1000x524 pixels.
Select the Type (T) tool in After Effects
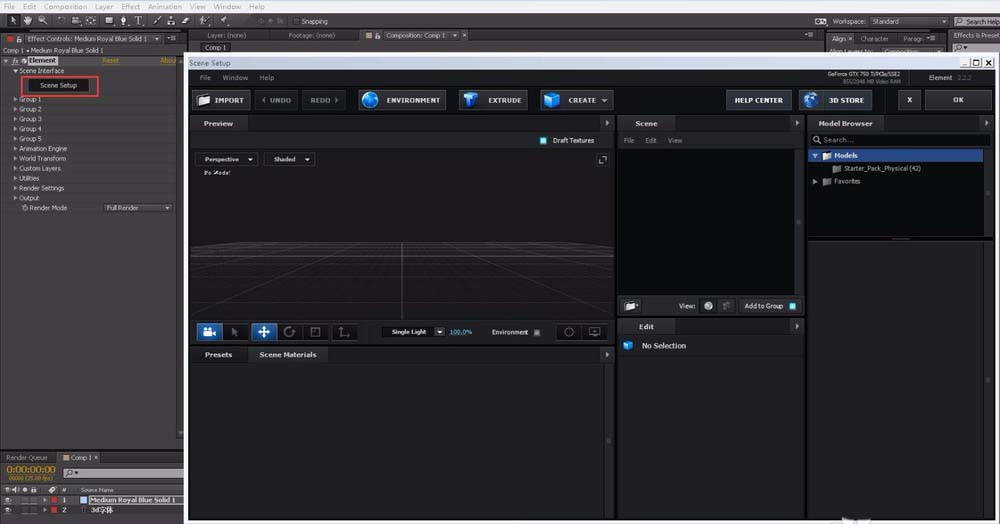click(x=138, y=20)
